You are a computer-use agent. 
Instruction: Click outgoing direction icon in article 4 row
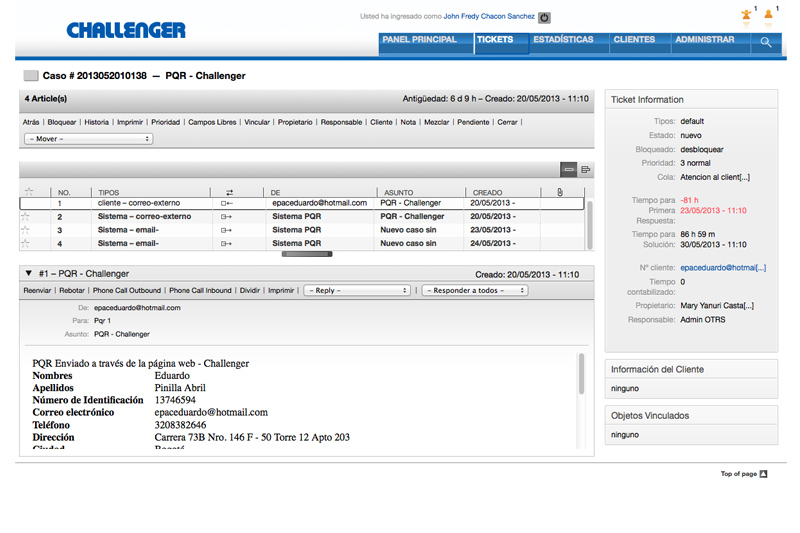226,244
